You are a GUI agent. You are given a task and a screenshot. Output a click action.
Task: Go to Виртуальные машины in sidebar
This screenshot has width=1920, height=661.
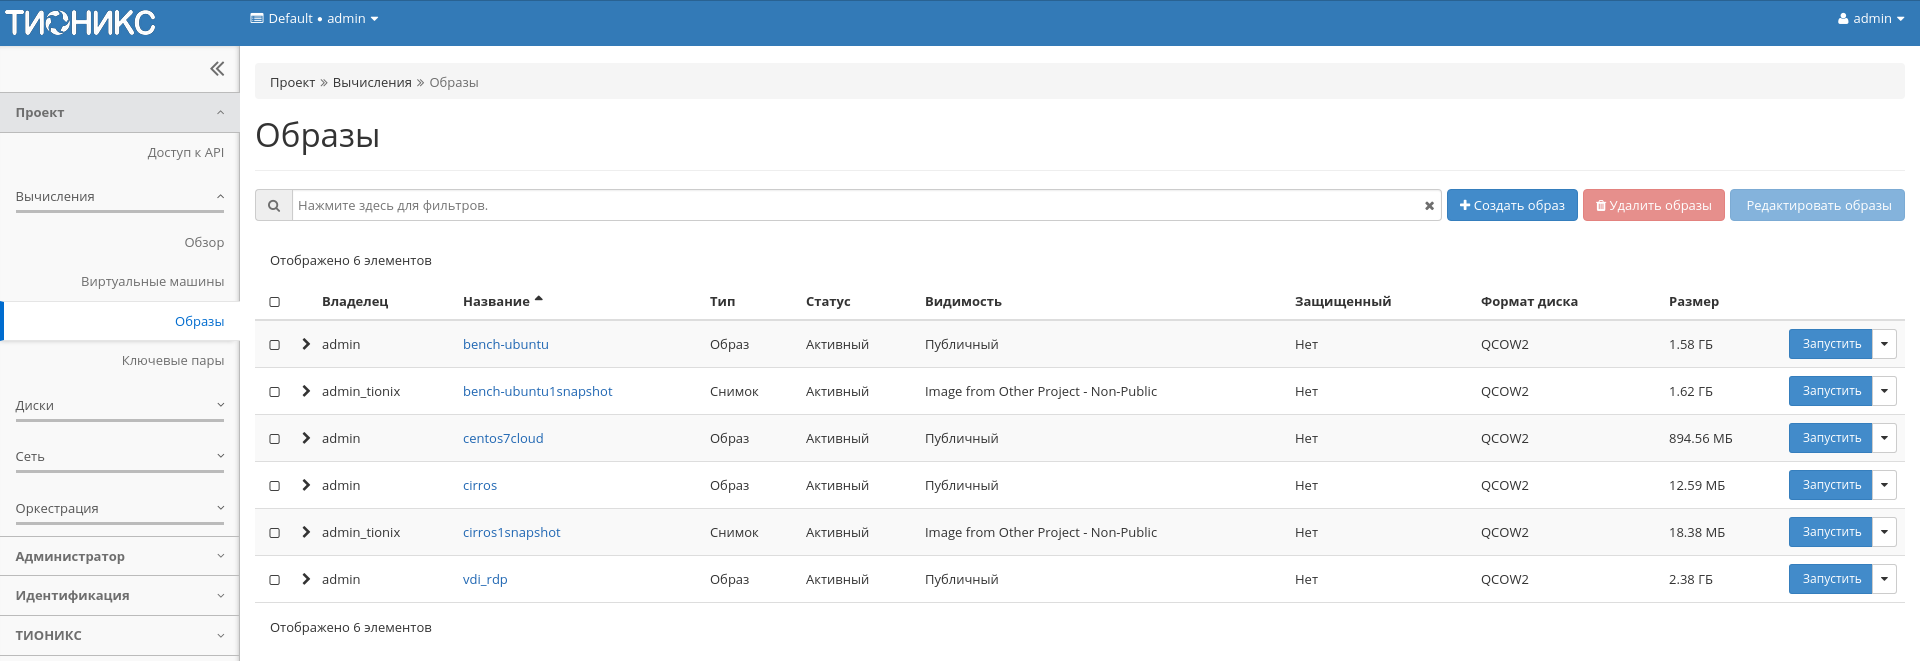(x=152, y=282)
